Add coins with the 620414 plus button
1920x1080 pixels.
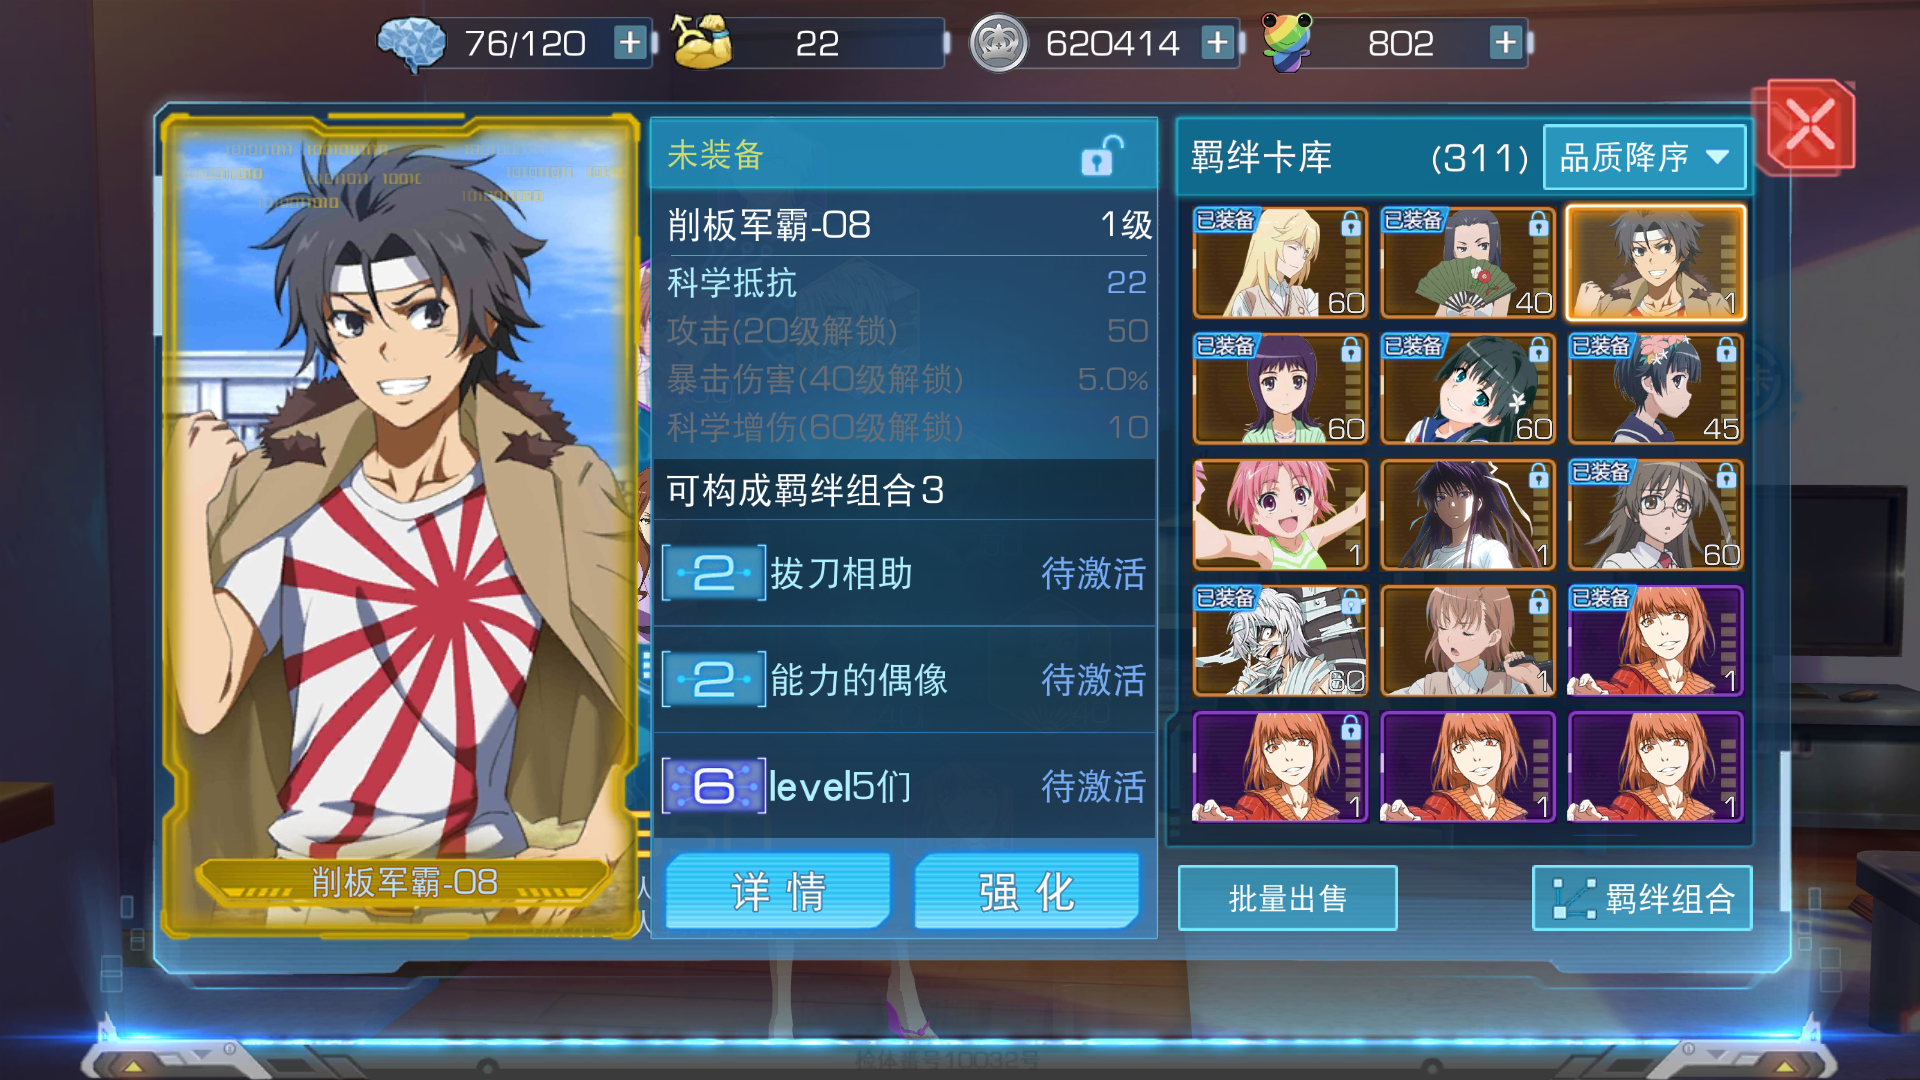coord(1218,43)
